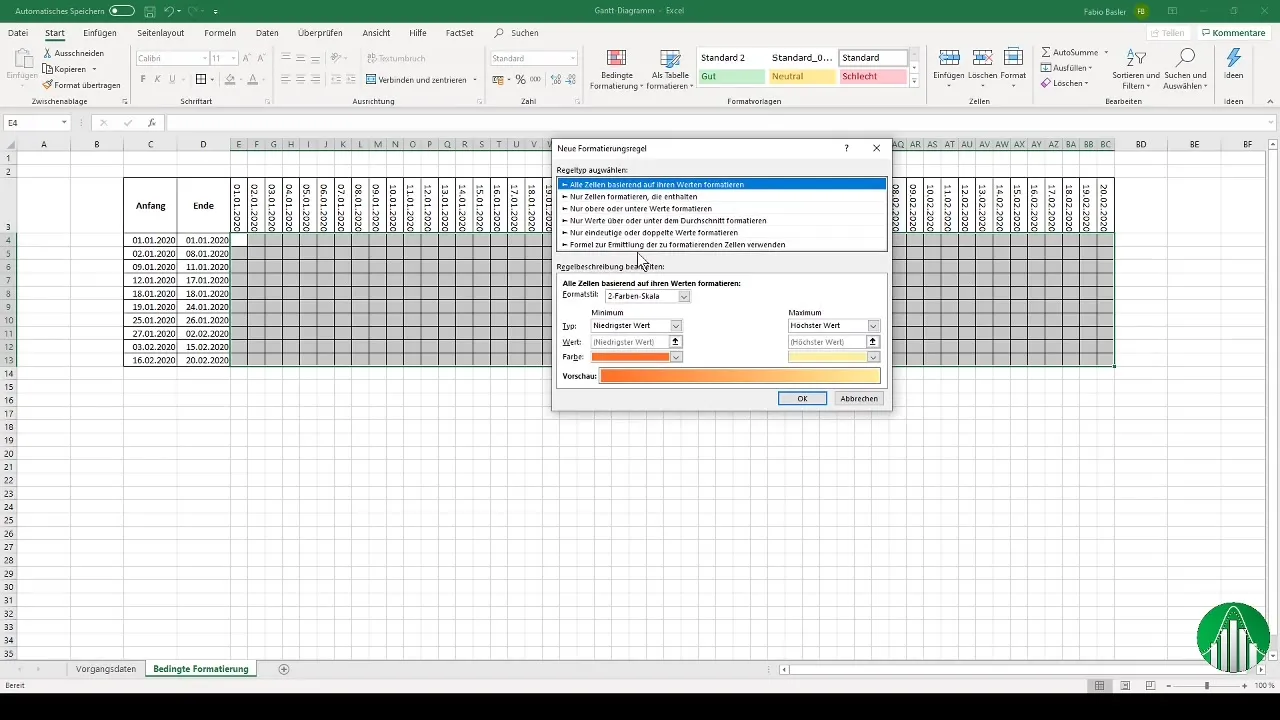Open the font name Calibri dropdown

tap(205, 58)
